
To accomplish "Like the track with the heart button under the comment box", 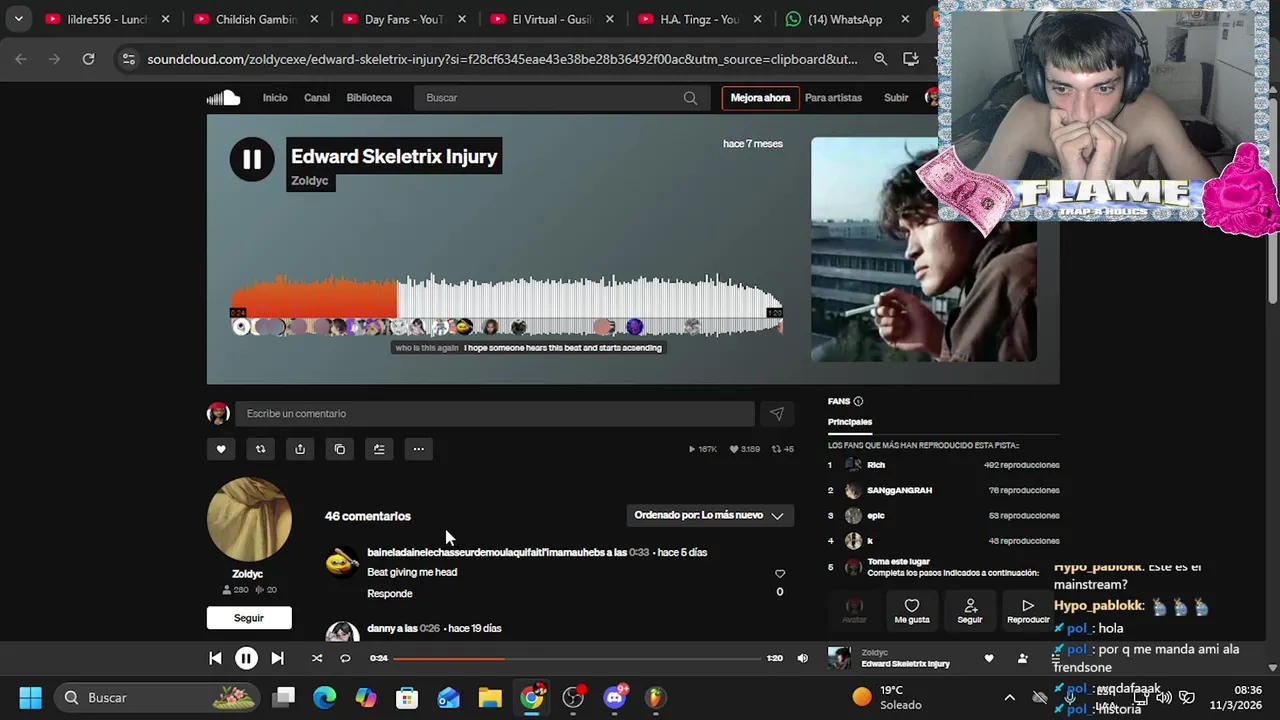I will point(221,449).
